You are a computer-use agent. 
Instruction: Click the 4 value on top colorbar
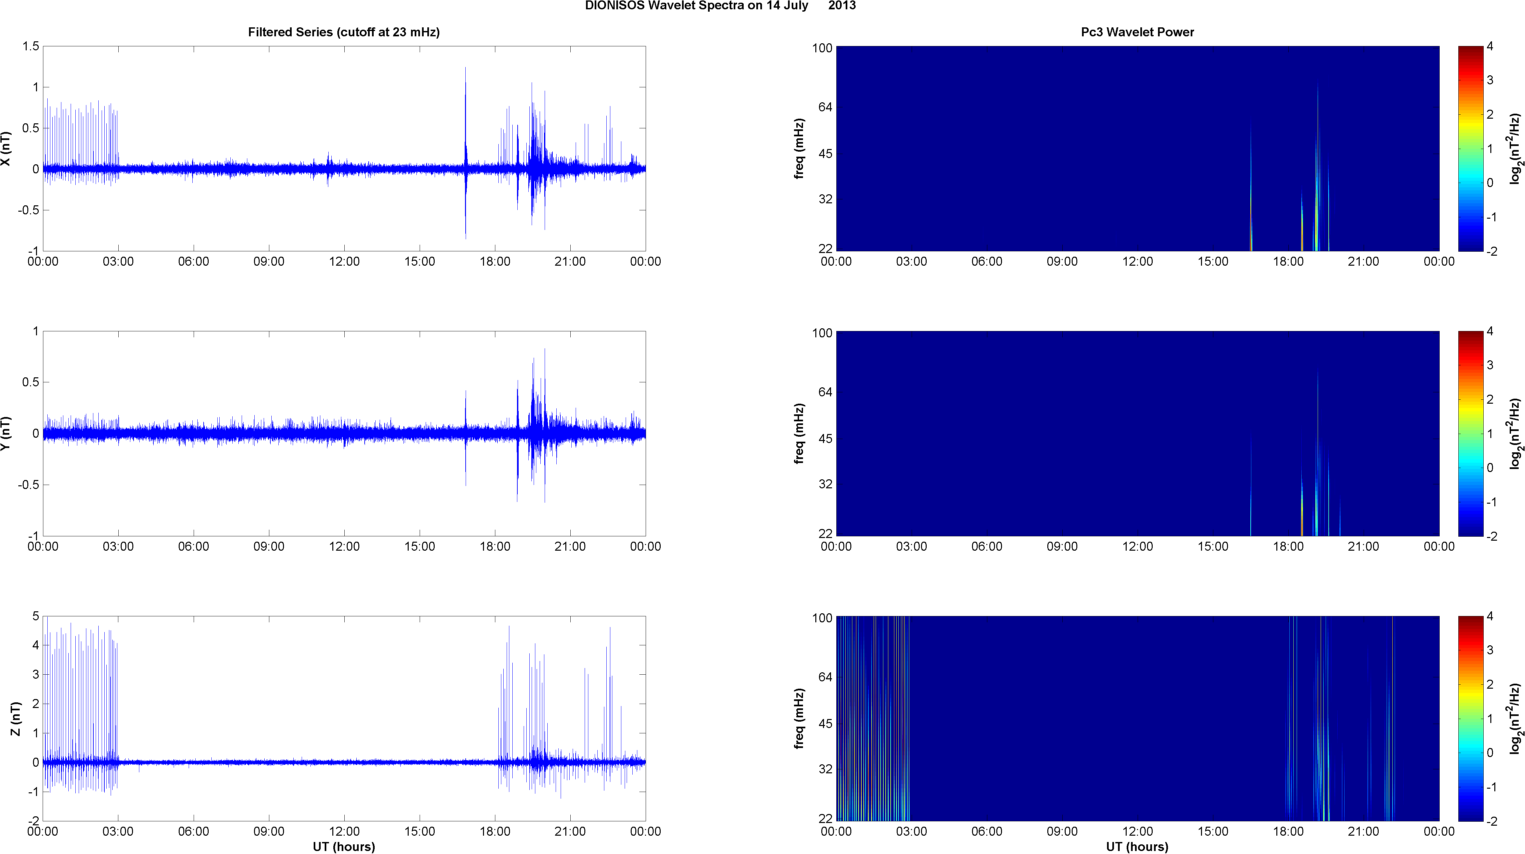click(x=1490, y=47)
